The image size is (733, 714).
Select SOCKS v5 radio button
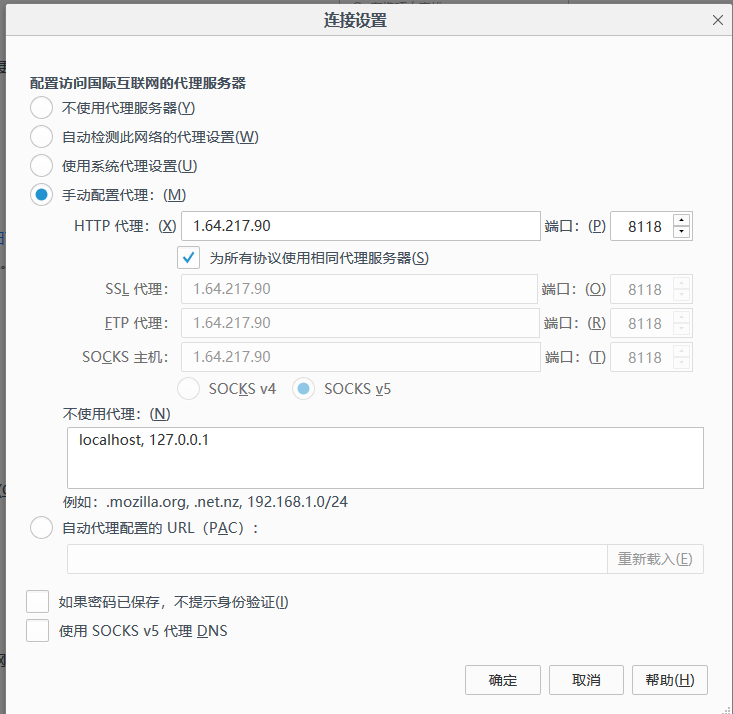pyautogui.click(x=303, y=389)
